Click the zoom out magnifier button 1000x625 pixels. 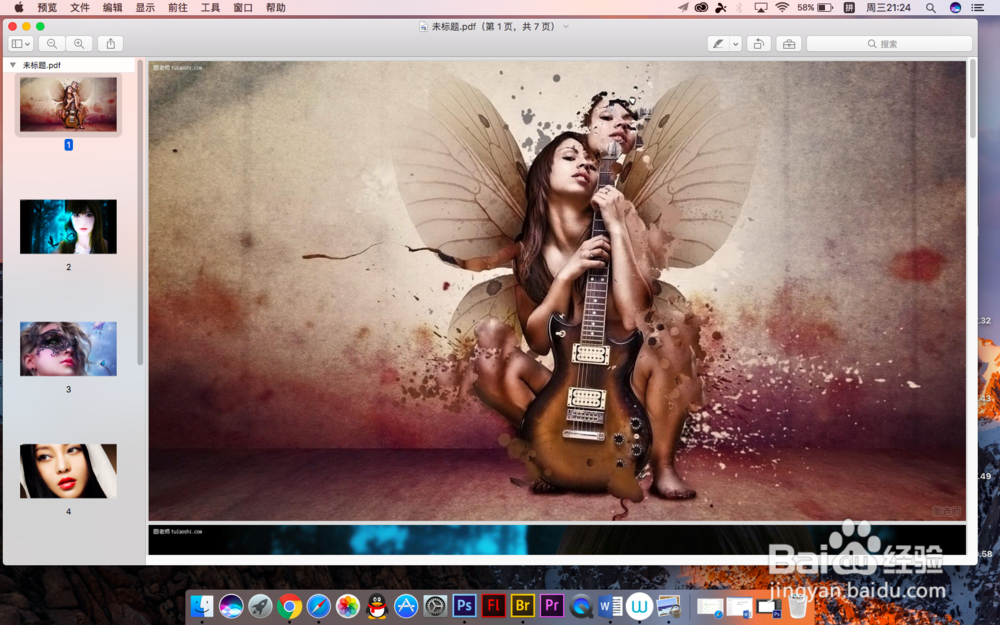coord(52,43)
